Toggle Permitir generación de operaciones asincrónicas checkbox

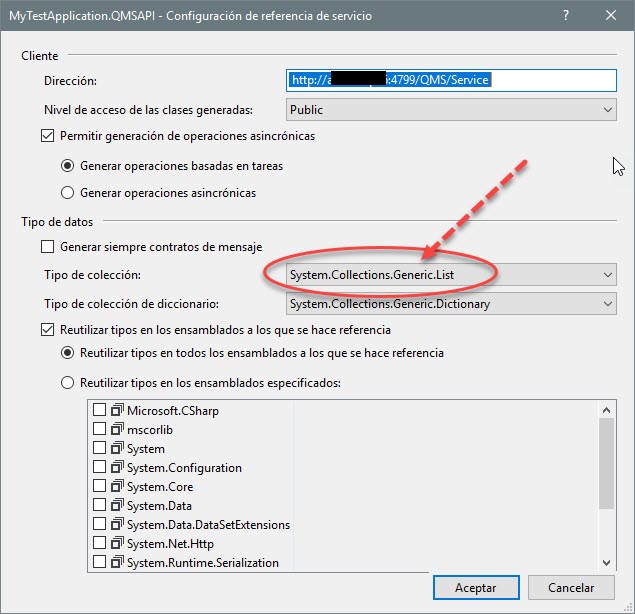pyautogui.click(x=47, y=136)
